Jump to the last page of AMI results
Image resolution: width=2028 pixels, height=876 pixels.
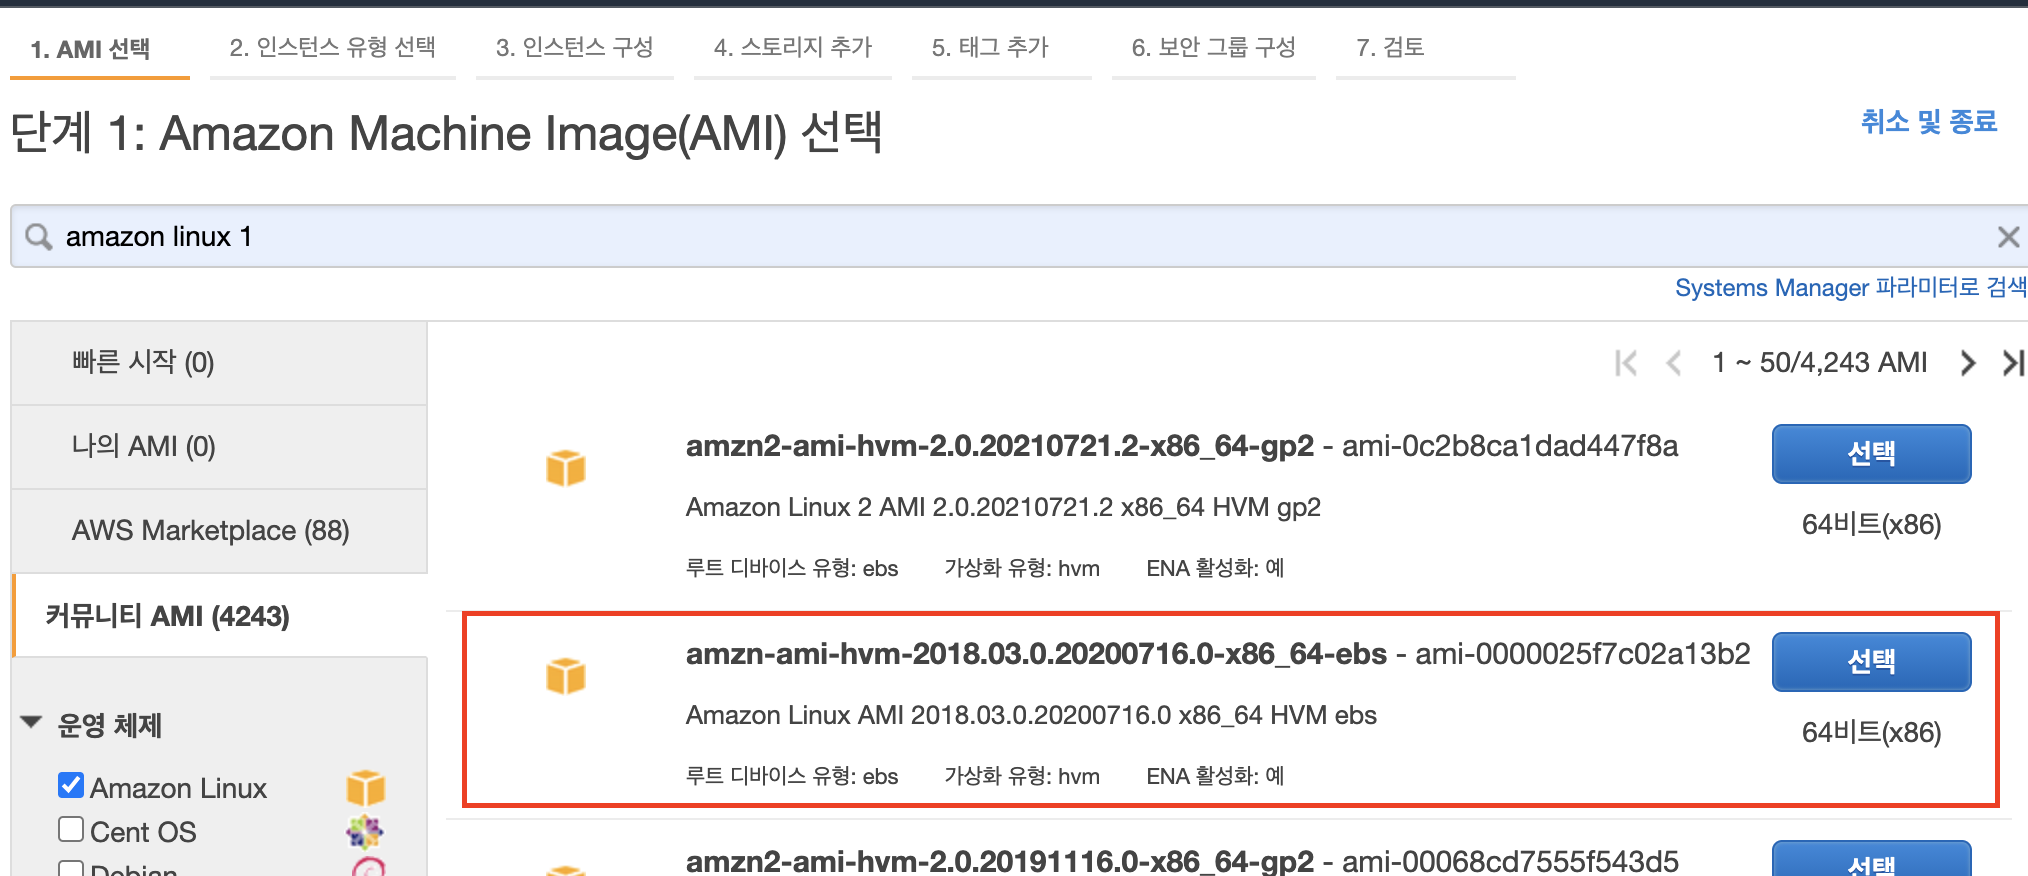point(2013,363)
